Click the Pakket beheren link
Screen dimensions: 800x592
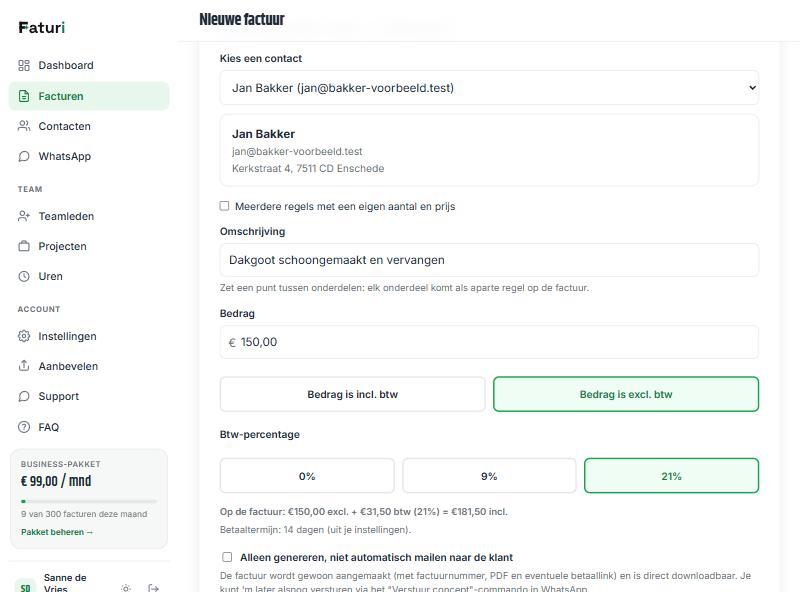point(57,532)
